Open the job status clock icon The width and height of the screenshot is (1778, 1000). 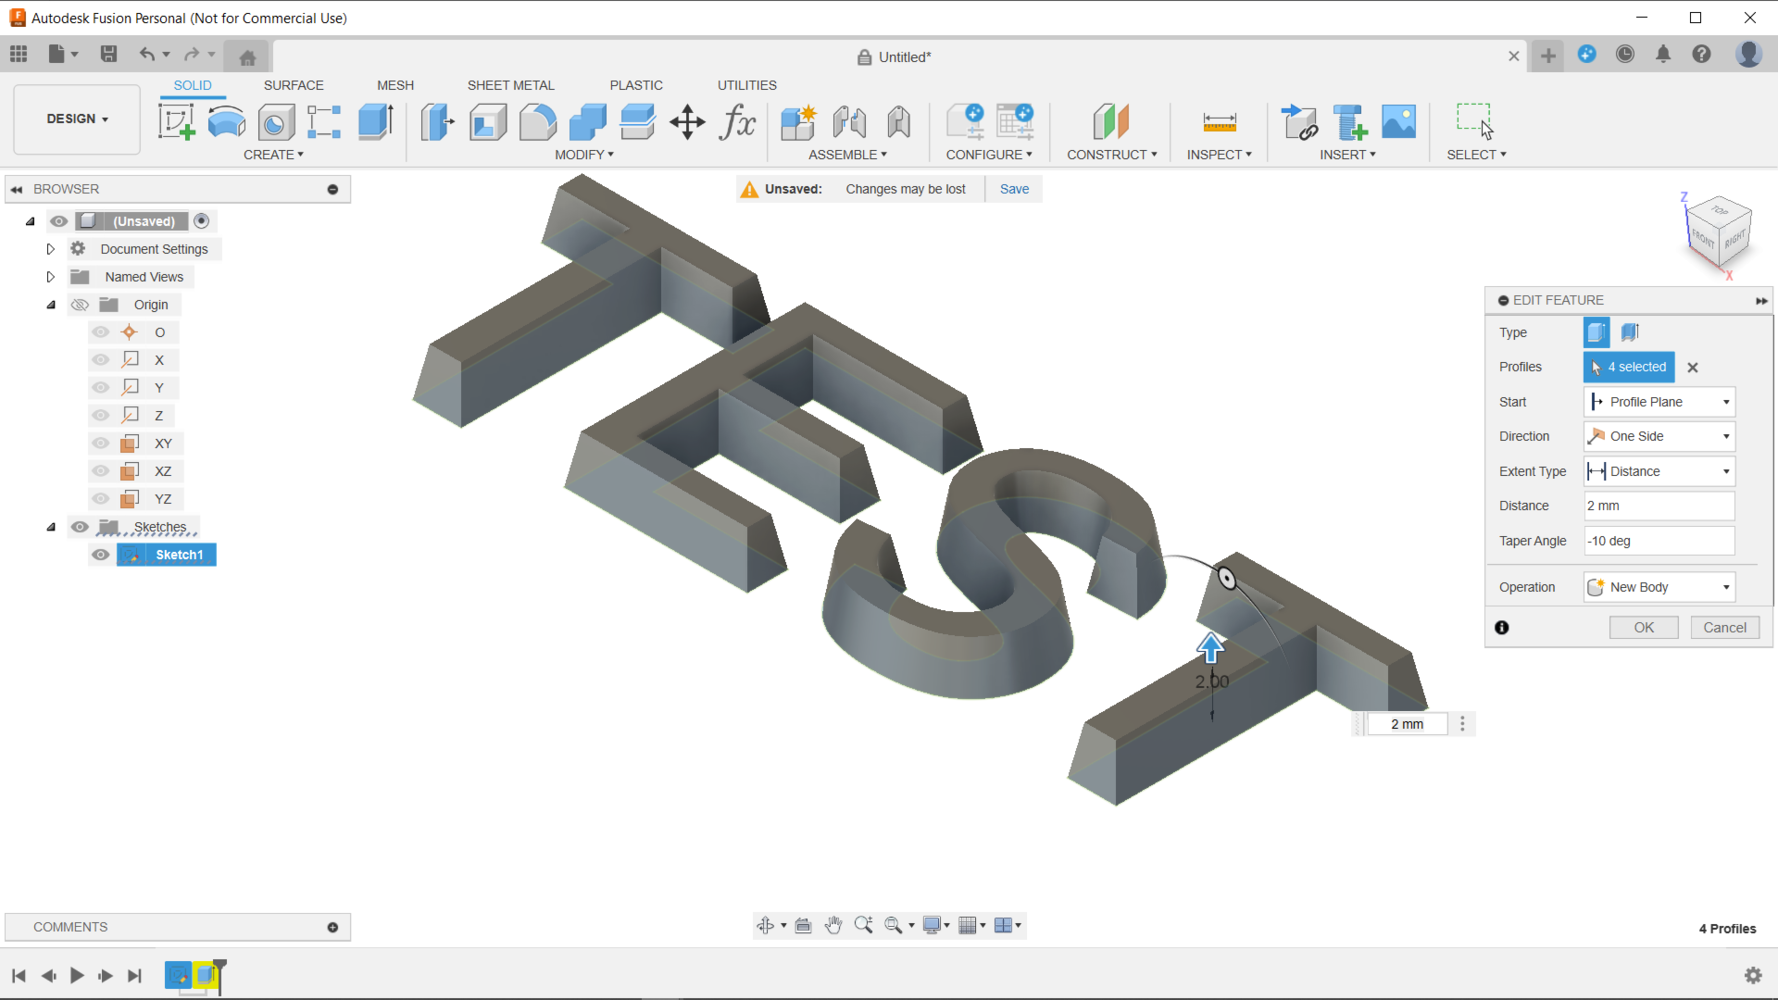coord(1625,55)
